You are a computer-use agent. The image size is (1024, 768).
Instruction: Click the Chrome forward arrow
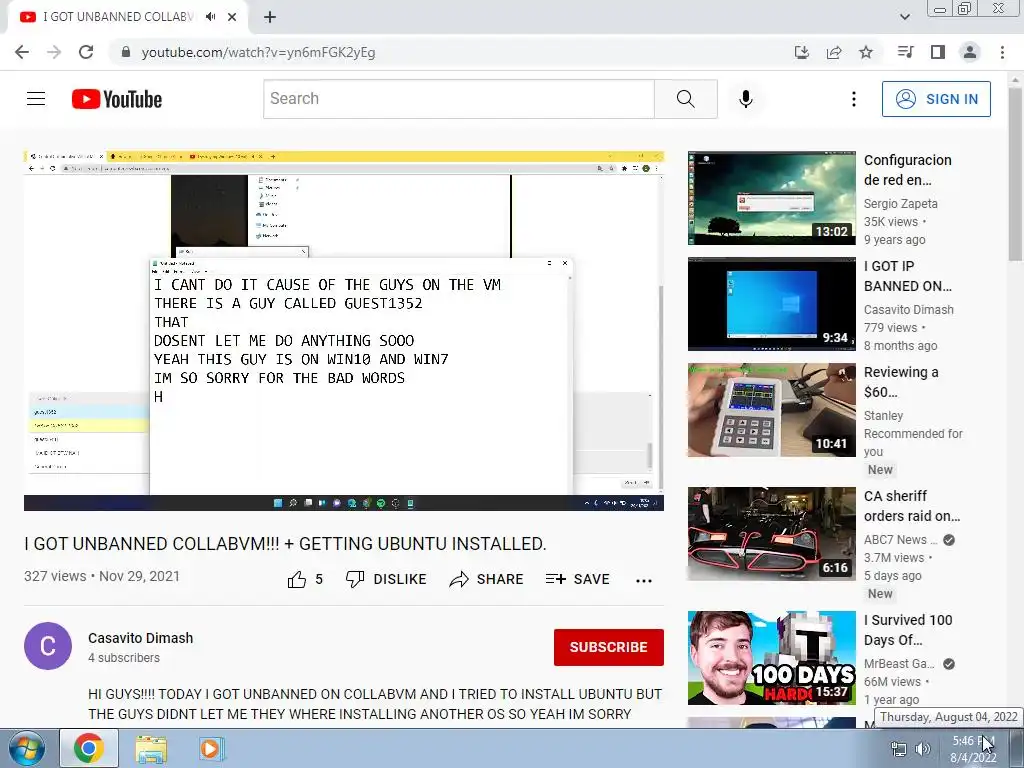pos(54,52)
